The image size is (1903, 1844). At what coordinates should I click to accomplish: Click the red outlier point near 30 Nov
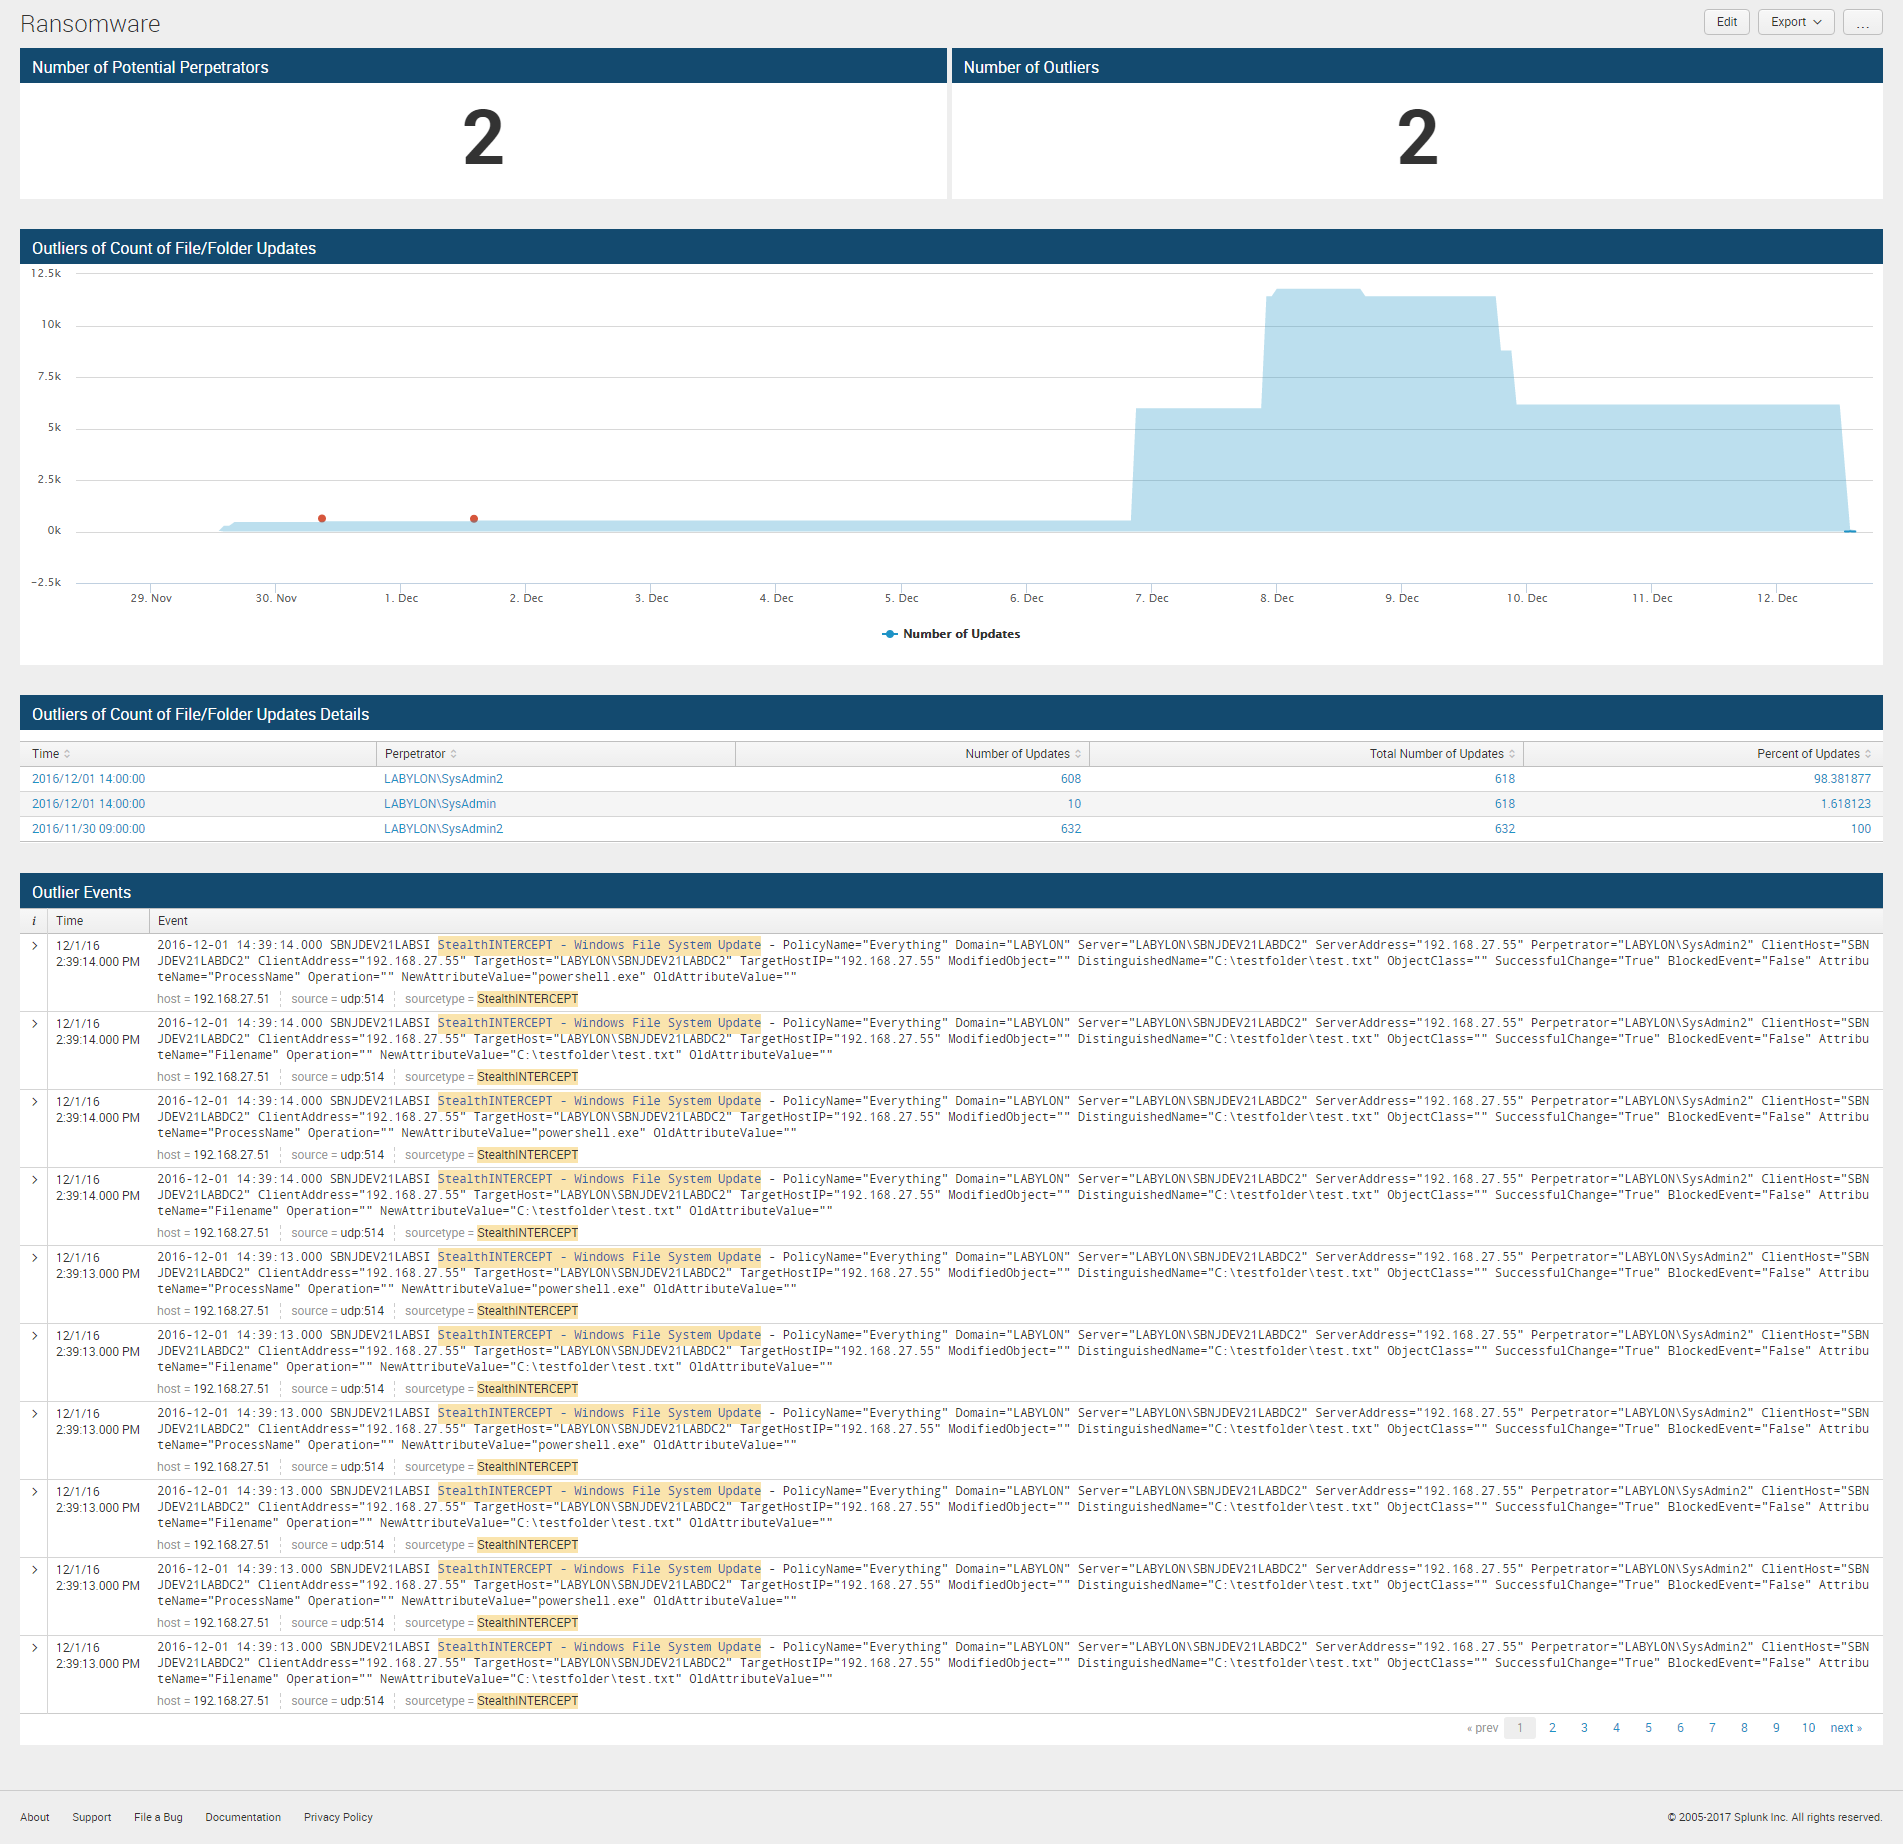[x=322, y=518]
